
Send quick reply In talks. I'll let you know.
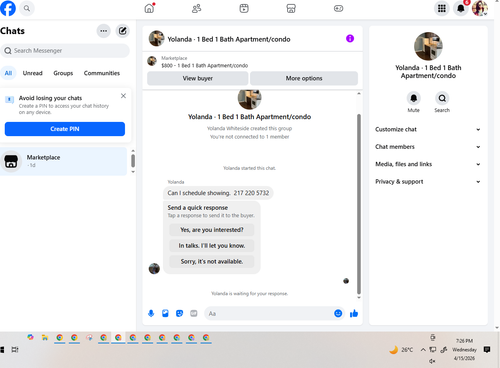(x=212, y=246)
